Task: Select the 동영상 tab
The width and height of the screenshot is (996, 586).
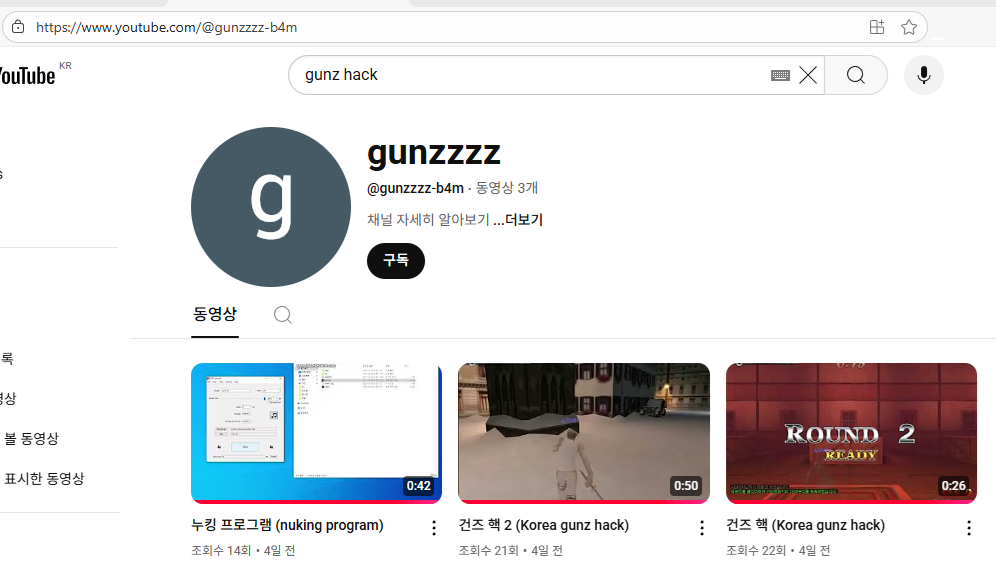Action: click(x=215, y=314)
